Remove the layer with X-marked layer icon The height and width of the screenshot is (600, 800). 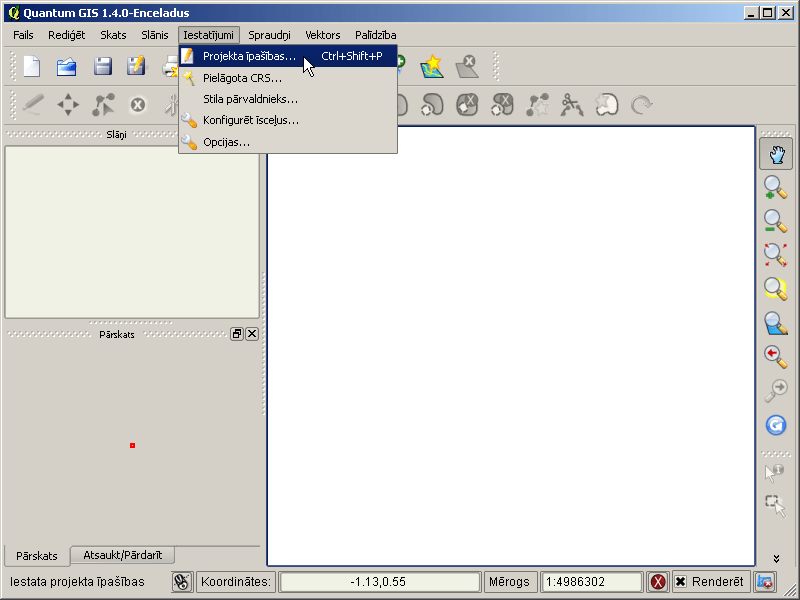[467, 67]
